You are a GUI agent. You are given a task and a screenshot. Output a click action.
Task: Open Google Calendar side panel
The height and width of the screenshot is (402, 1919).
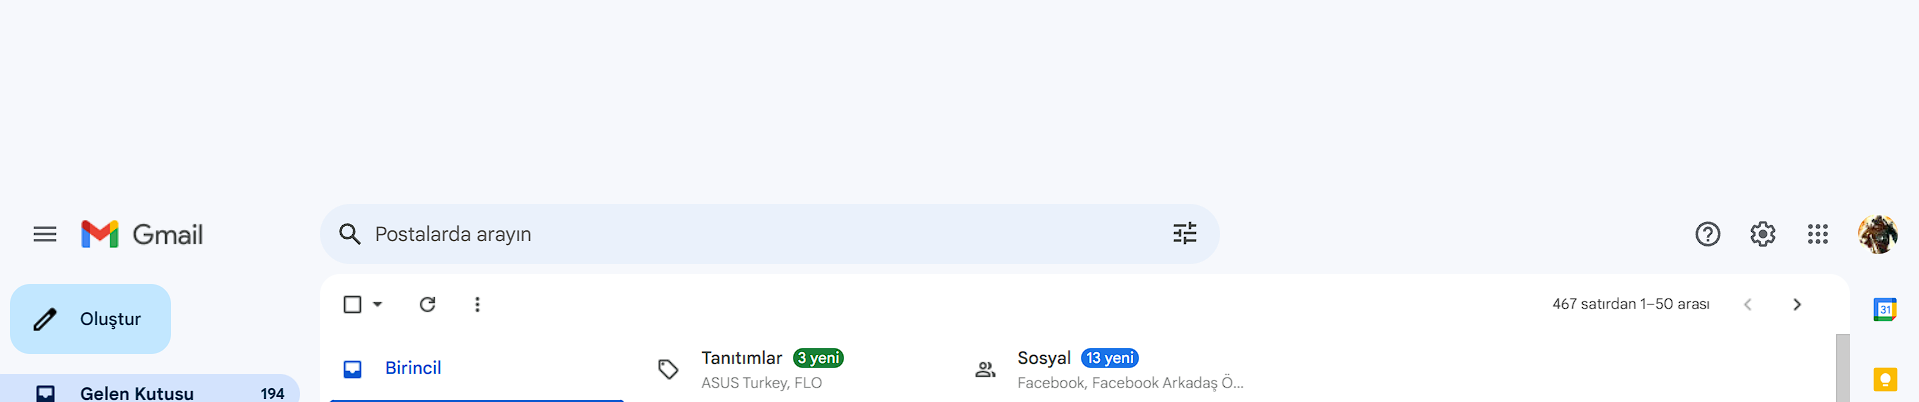[1884, 310]
